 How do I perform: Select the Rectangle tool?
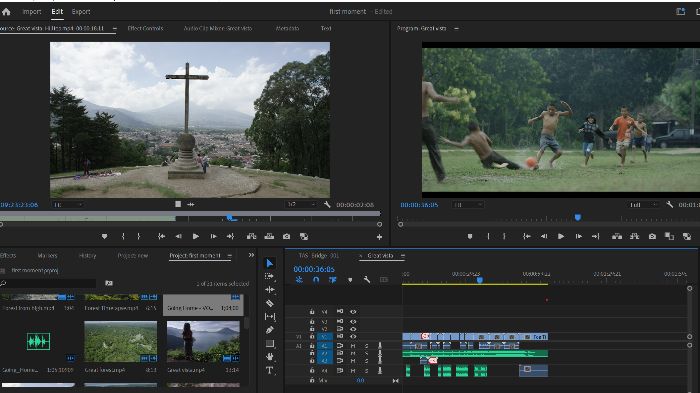pyautogui.click(x=270, y=343)
